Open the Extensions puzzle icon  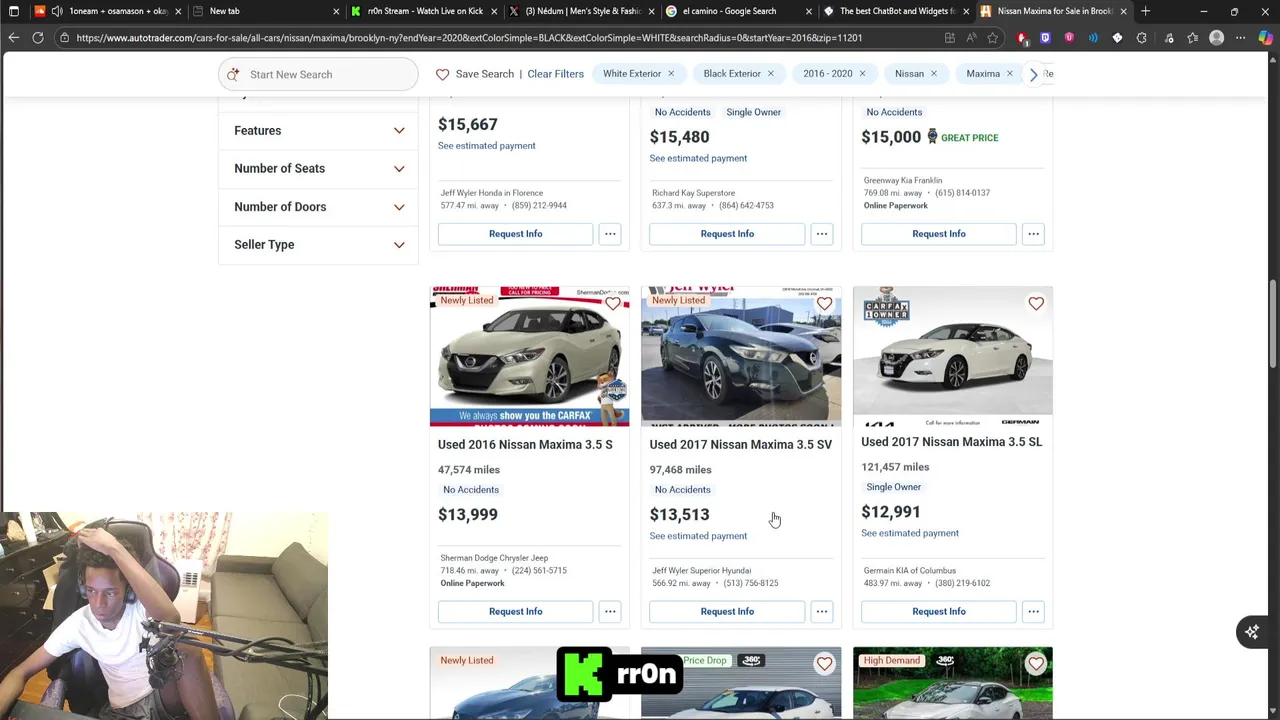pos(1142,38)
